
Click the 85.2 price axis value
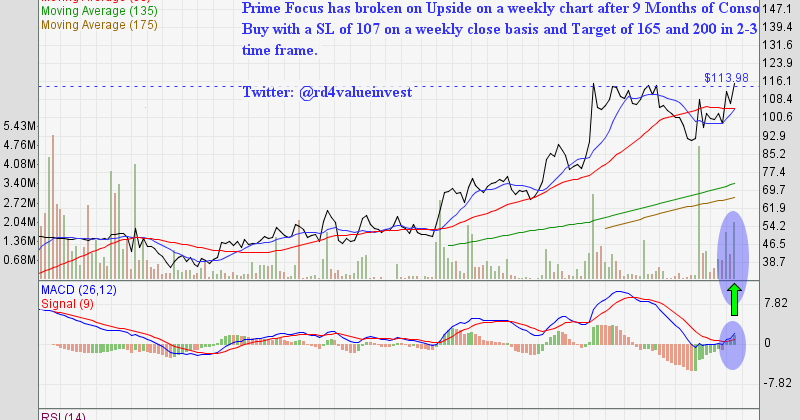(774, 153)
